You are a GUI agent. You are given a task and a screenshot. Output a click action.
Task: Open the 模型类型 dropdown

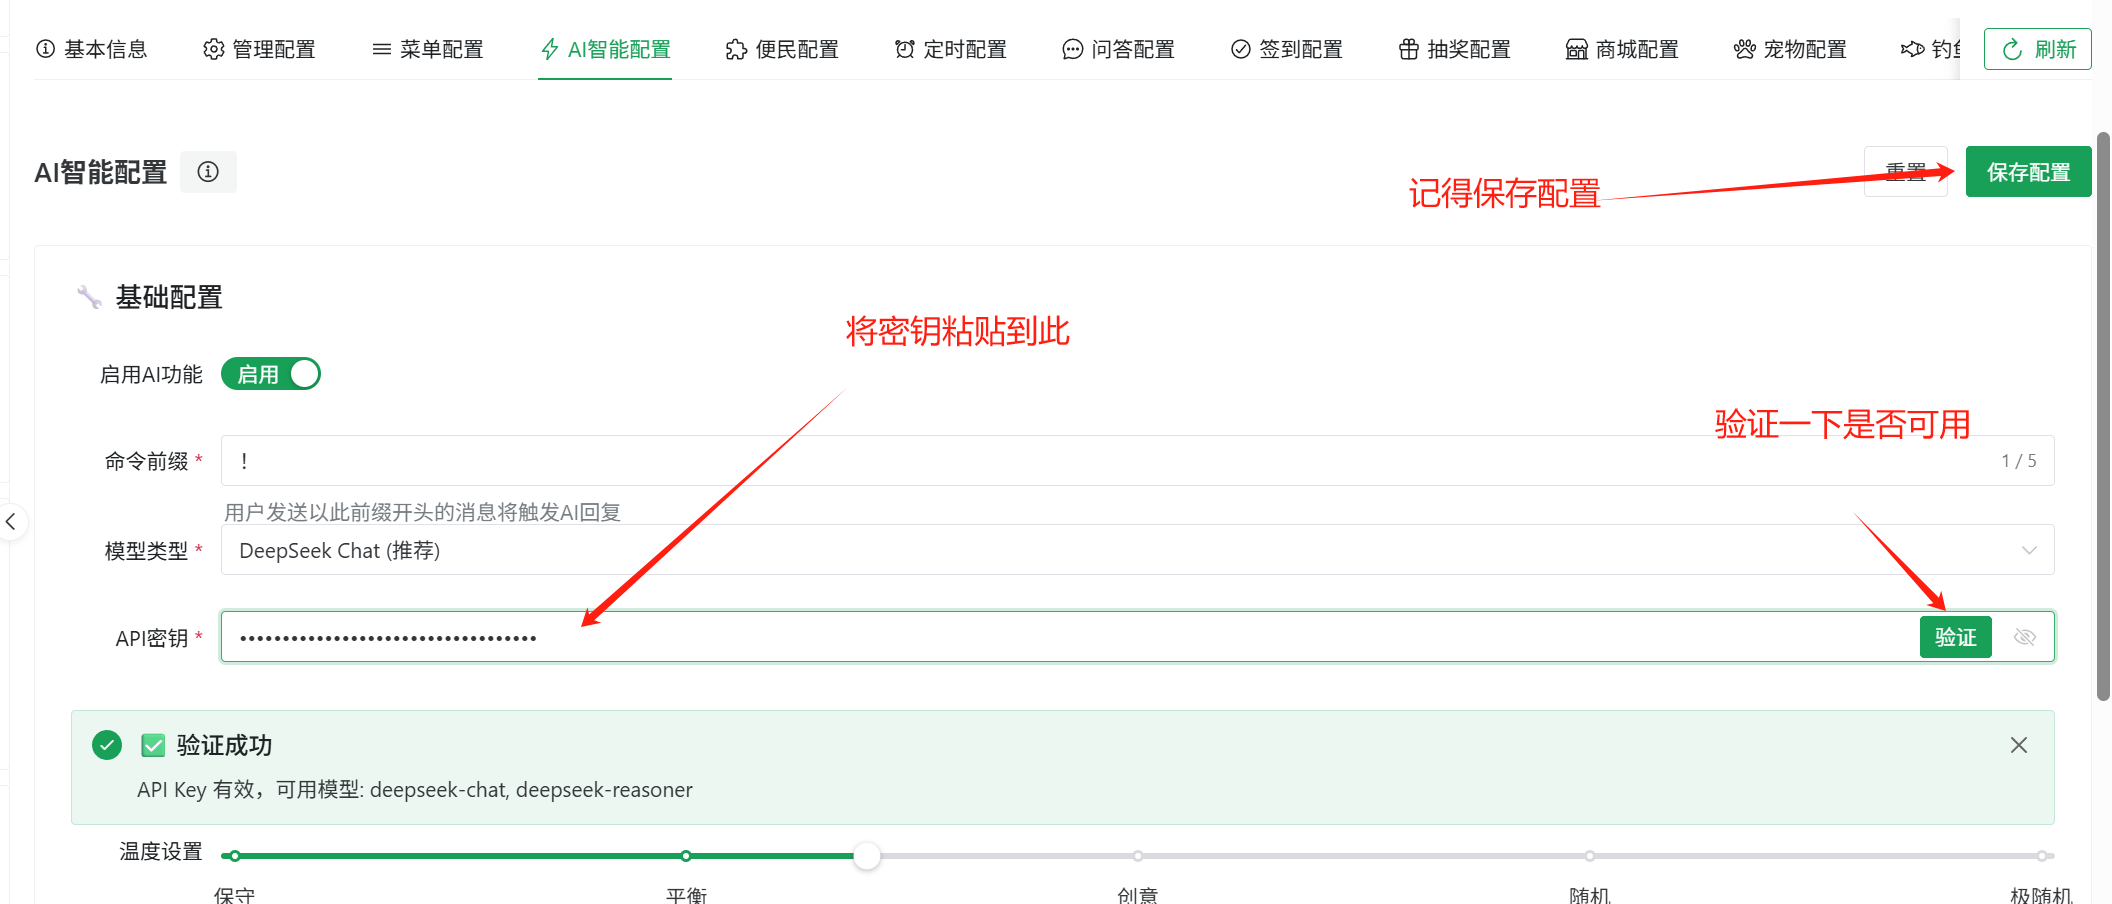click(x=1137, y=550)
